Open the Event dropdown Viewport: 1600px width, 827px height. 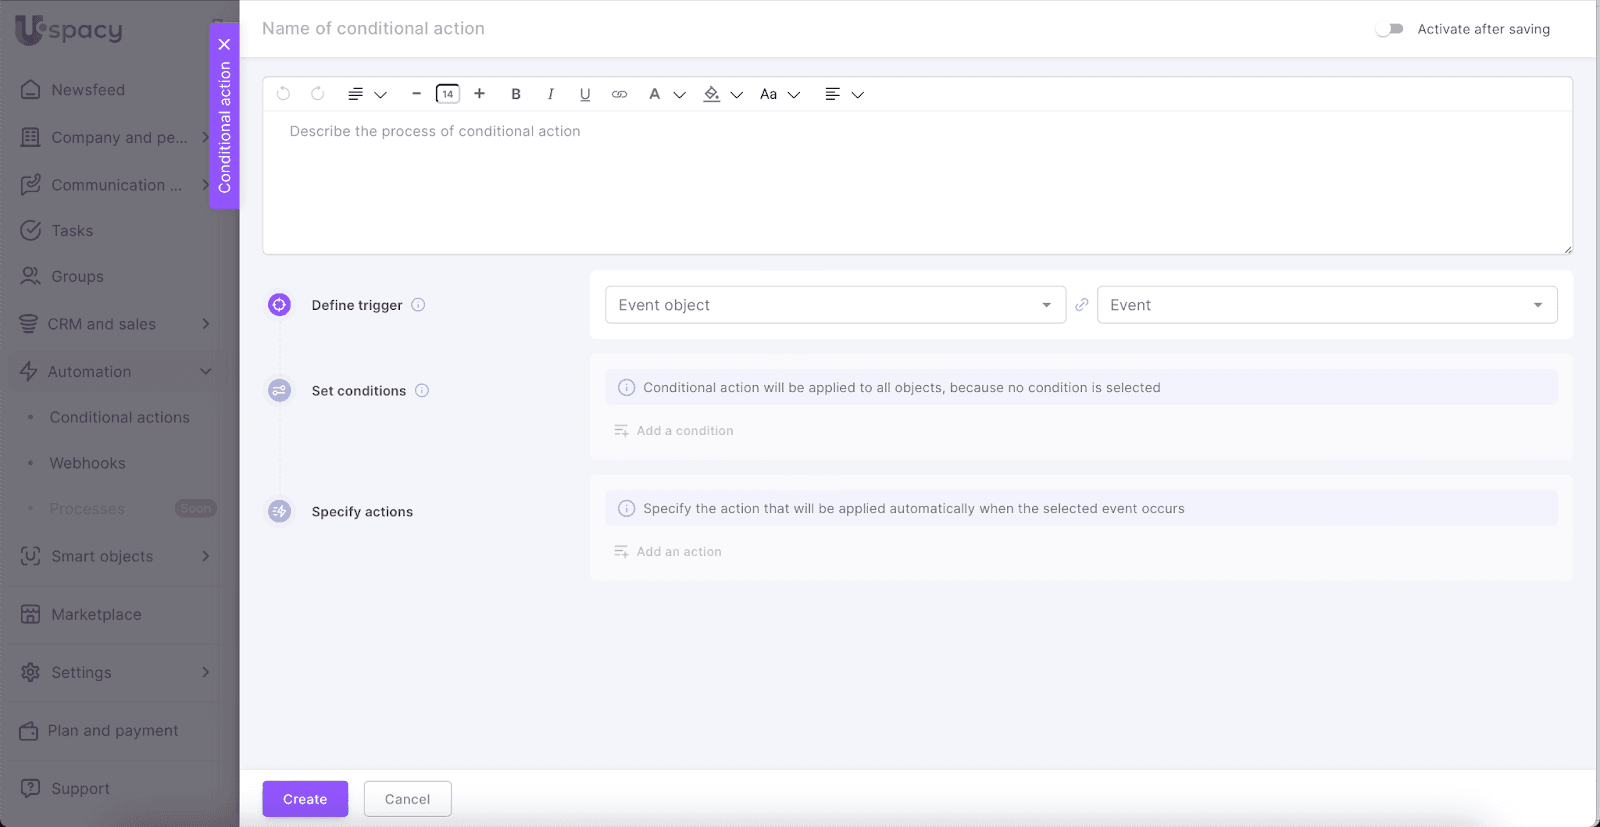[1326, 305]
